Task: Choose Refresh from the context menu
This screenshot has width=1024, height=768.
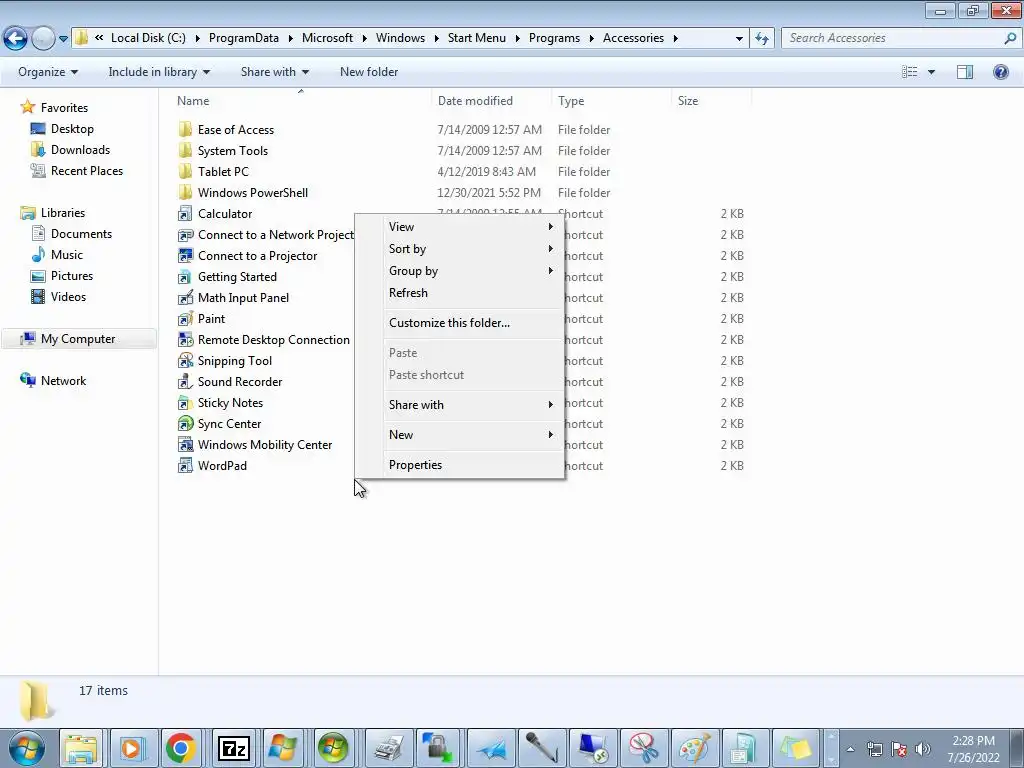Action: [472, 293]
